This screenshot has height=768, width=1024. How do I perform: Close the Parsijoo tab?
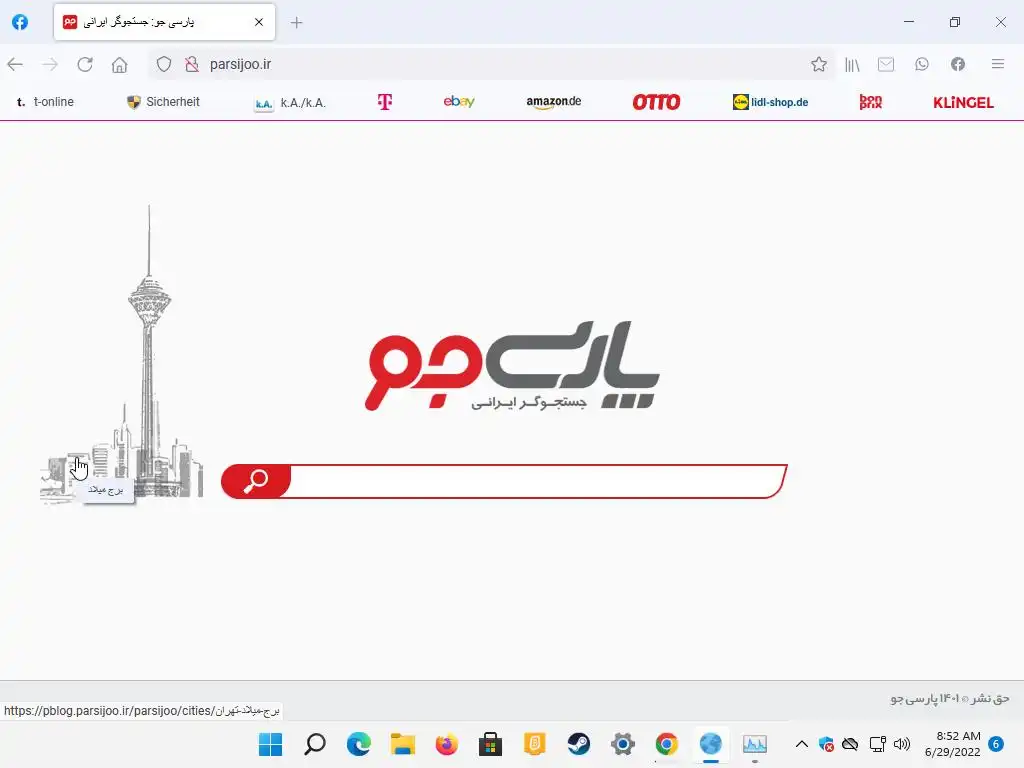[x=259, y=22]
